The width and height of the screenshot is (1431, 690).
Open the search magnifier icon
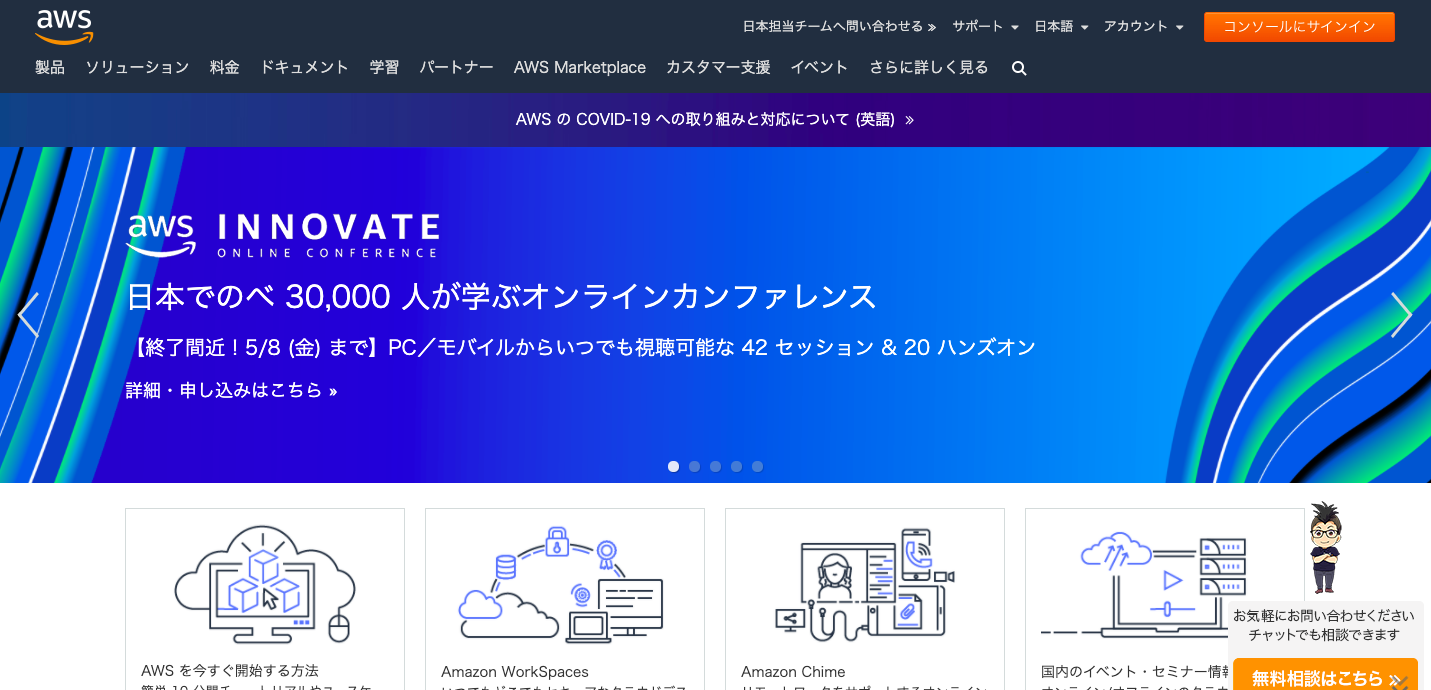[1019, 68]
